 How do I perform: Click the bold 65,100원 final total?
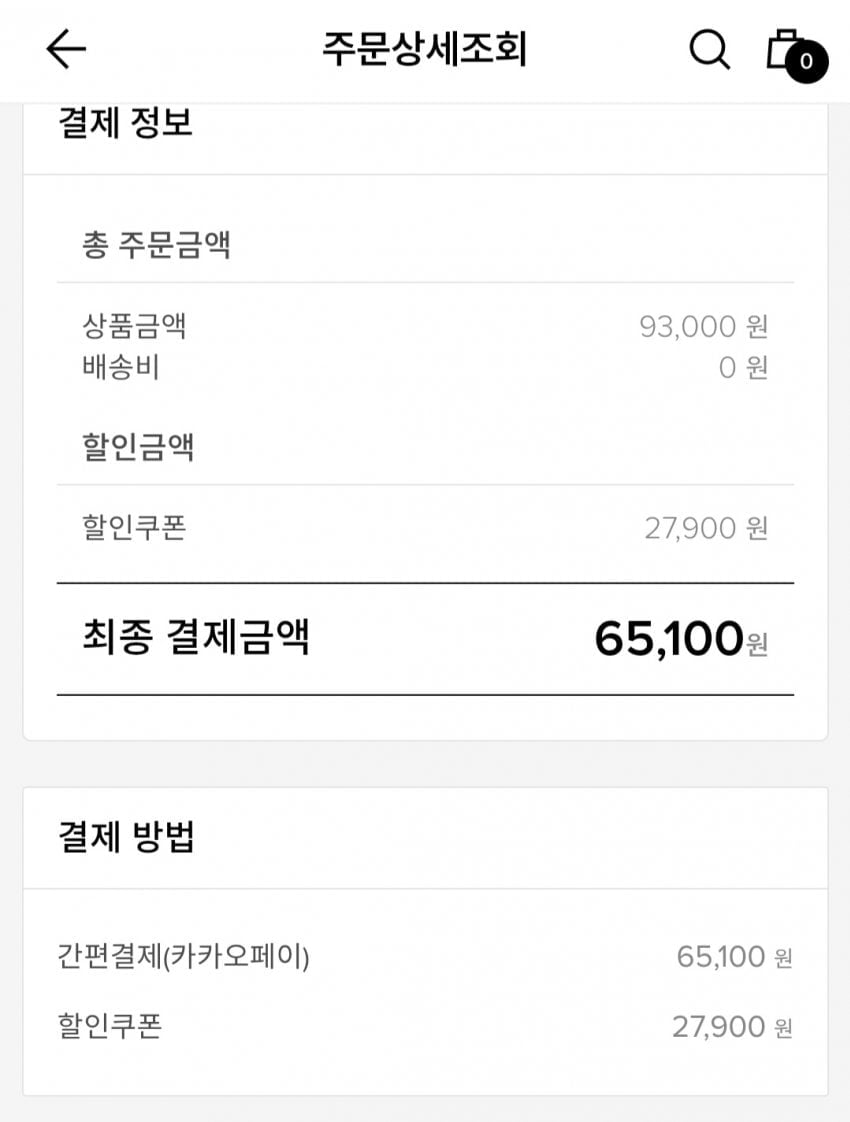[x=680, y=638]
